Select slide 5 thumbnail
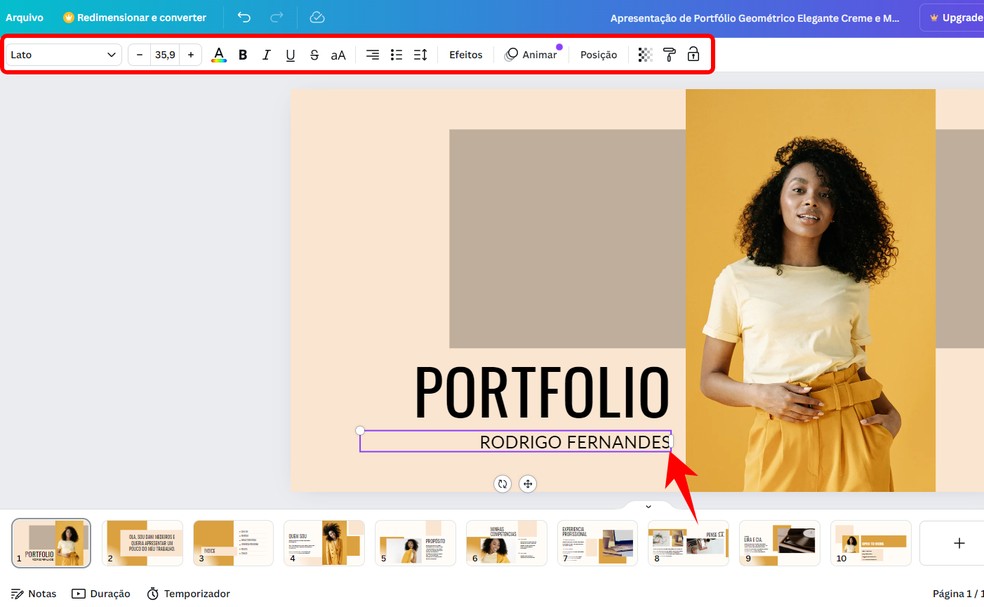 (415, 542)
